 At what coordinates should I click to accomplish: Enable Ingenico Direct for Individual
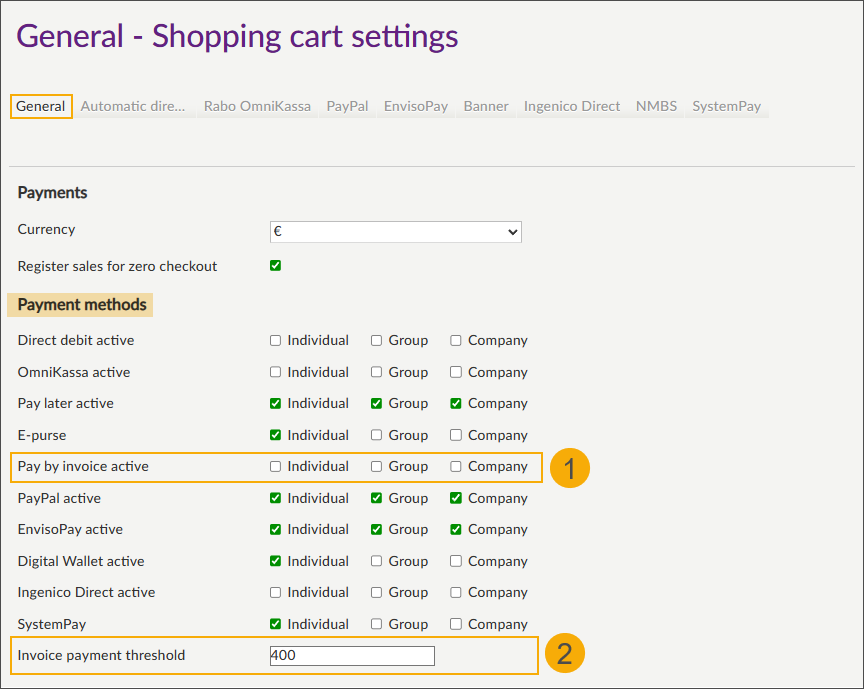coord(276,592)
